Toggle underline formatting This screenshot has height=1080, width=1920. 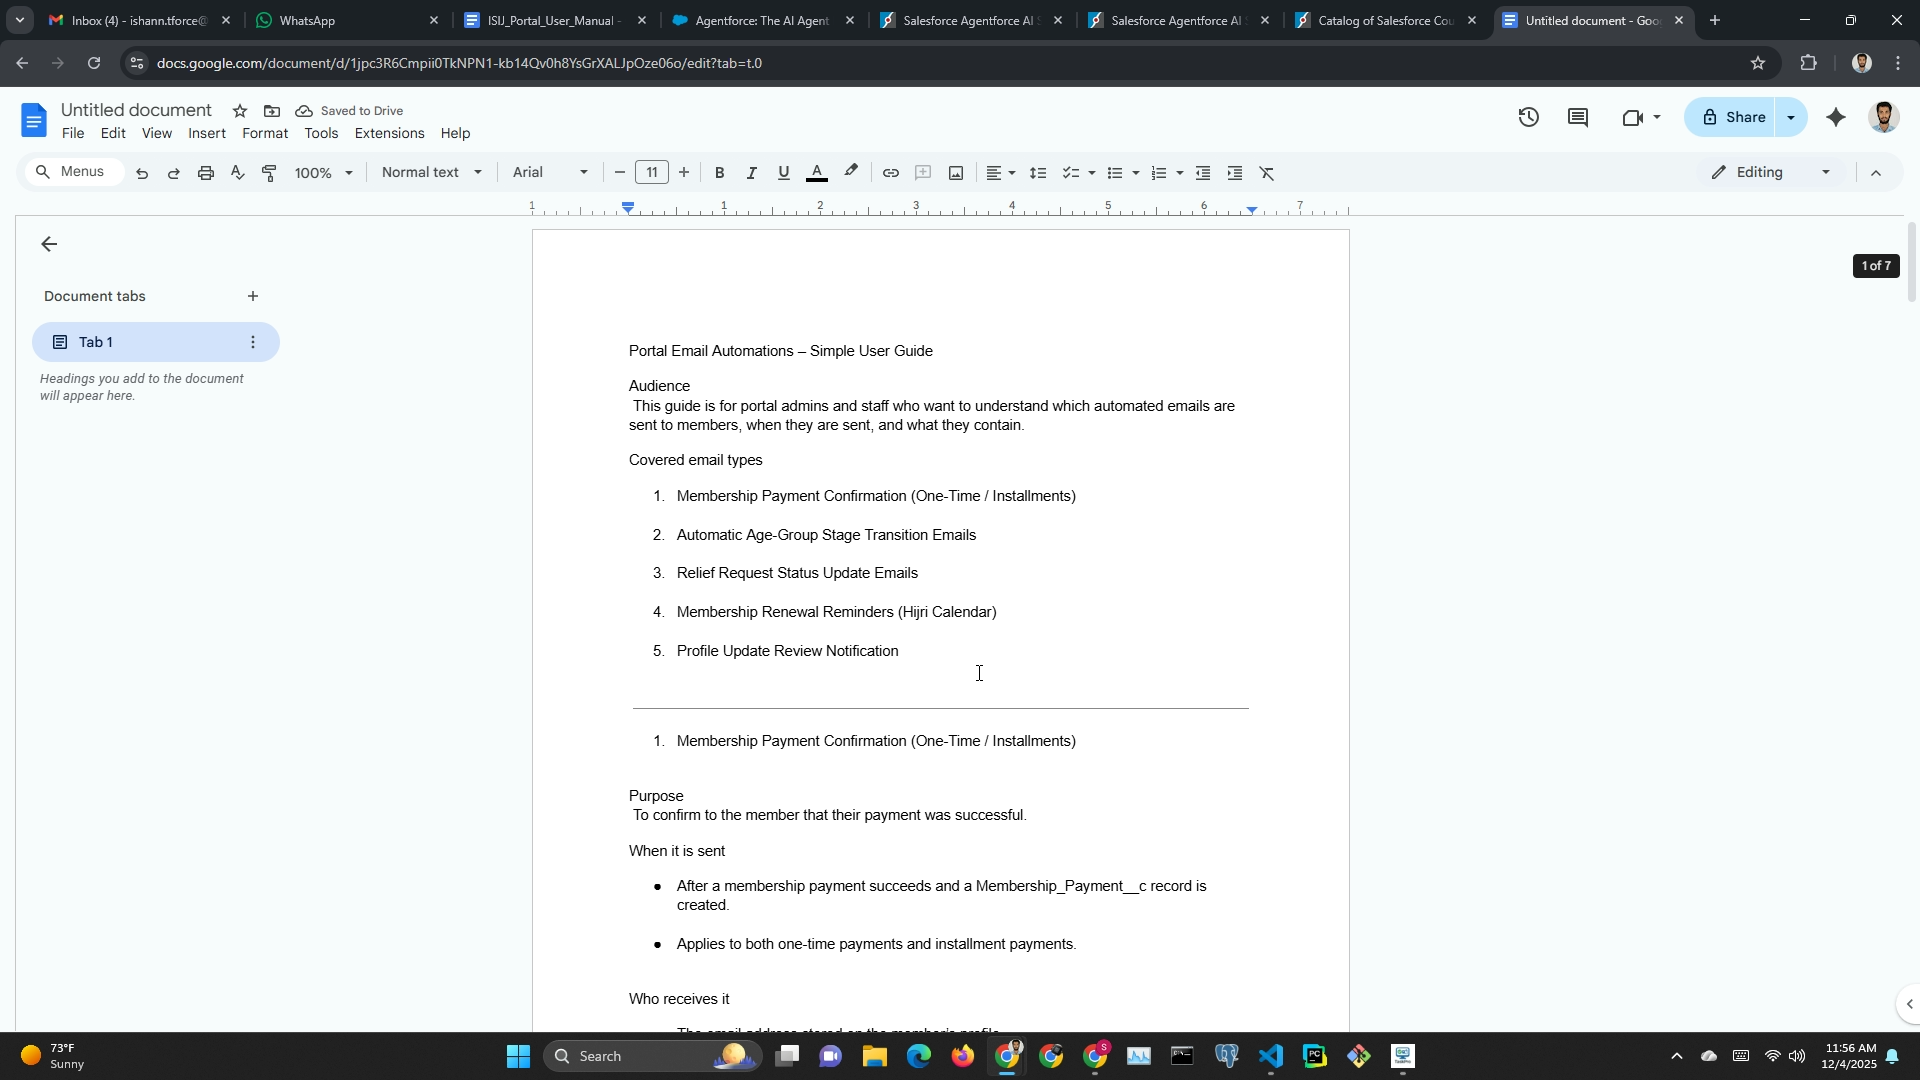tap(783, 173)
